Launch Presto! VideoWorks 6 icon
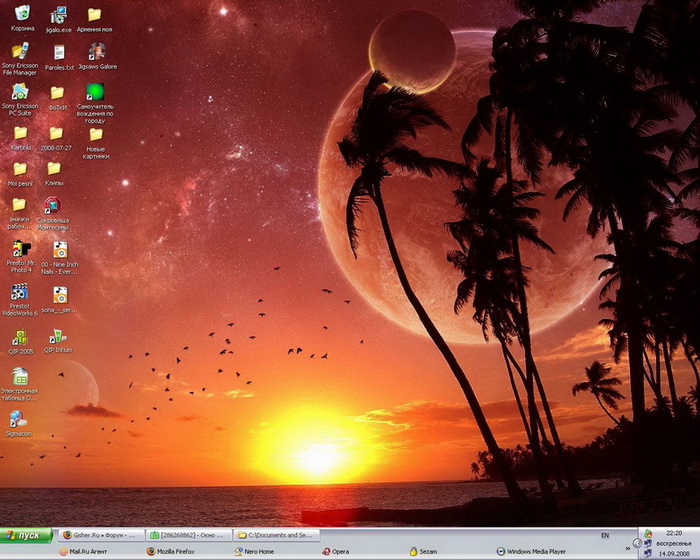The height and width of the screenshot is (560, 700). [20, 292]
